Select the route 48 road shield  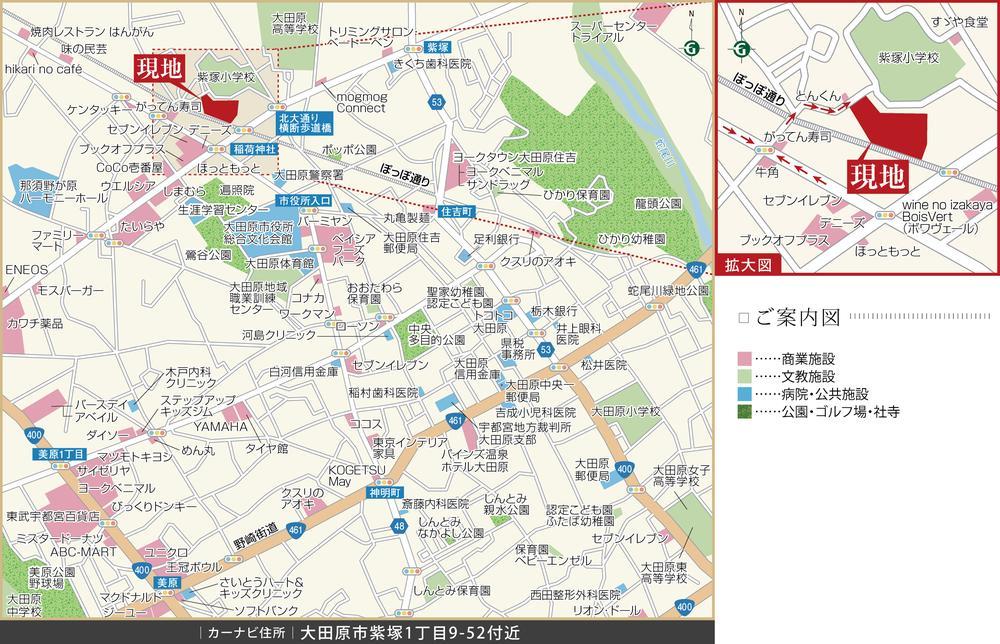(x=399, y=526)
